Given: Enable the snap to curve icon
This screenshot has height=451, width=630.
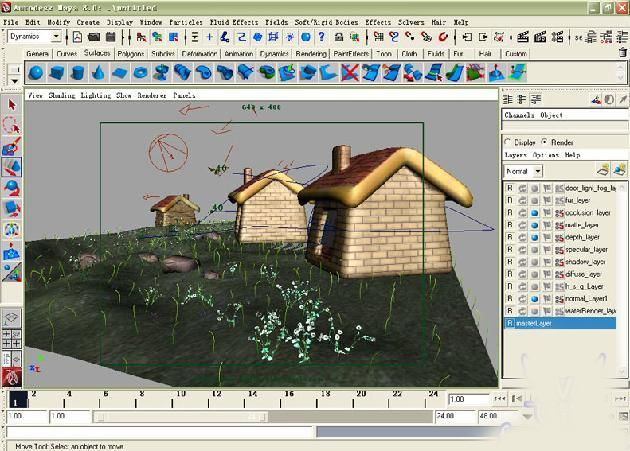Looking at the screenshot, I should 394,37.
